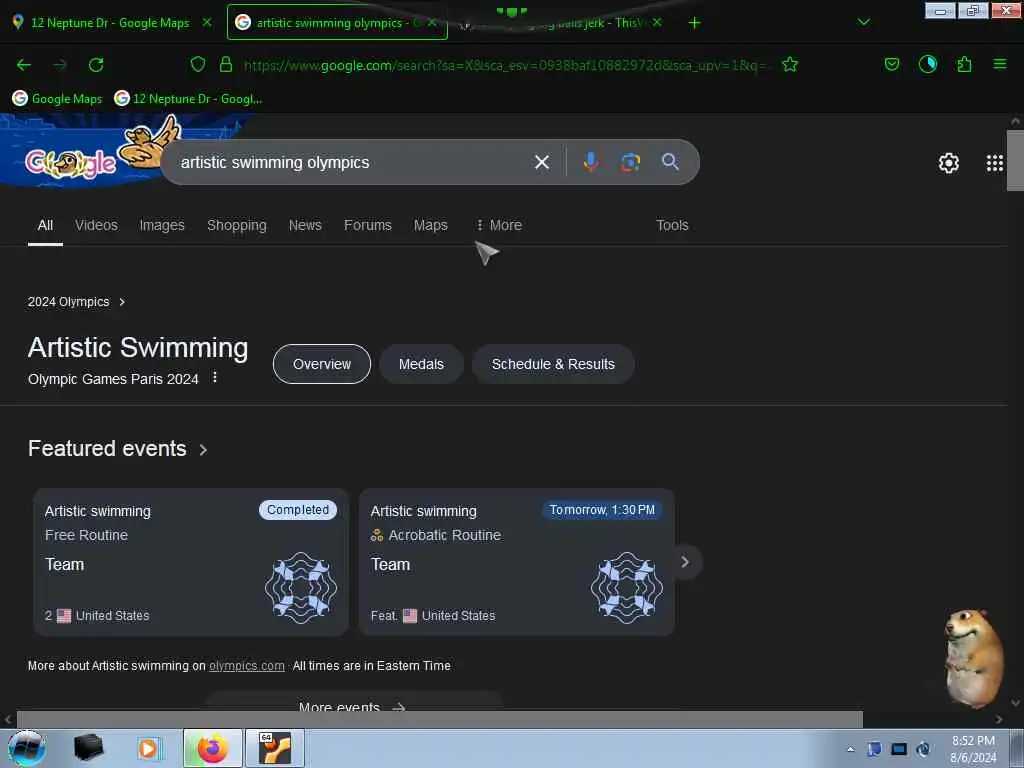1024x768 pixels.
Task: Open the Acrobatic Routine Team event card
Action: [517, 562]
